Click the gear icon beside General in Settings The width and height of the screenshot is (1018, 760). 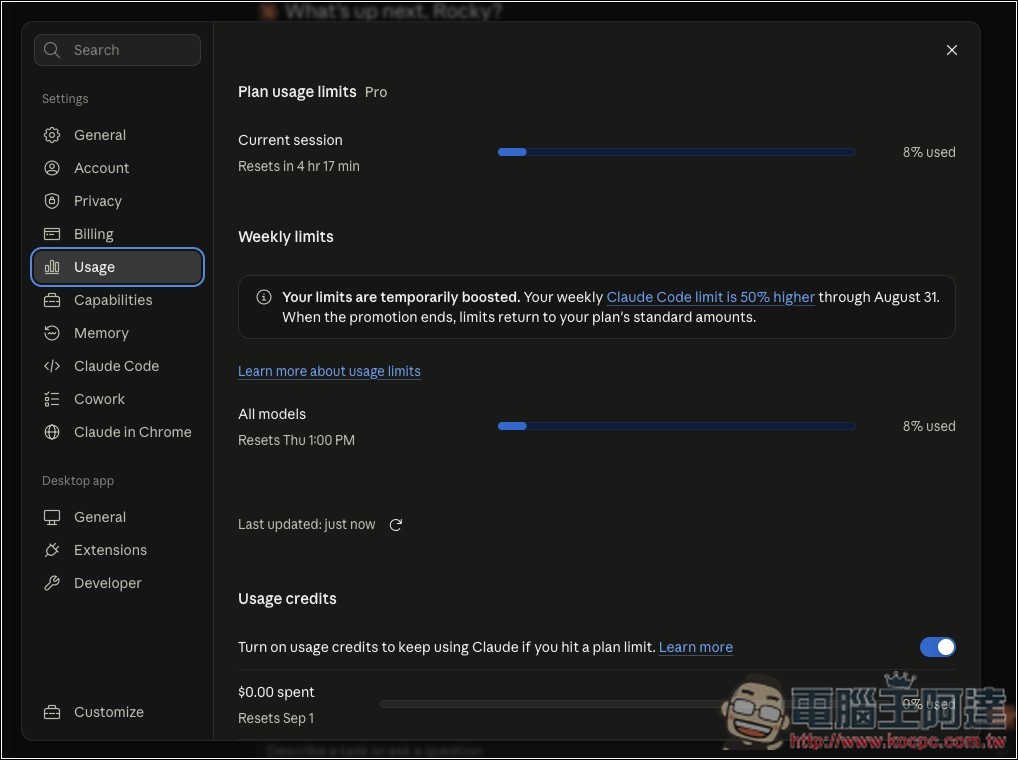coord(52,135)
